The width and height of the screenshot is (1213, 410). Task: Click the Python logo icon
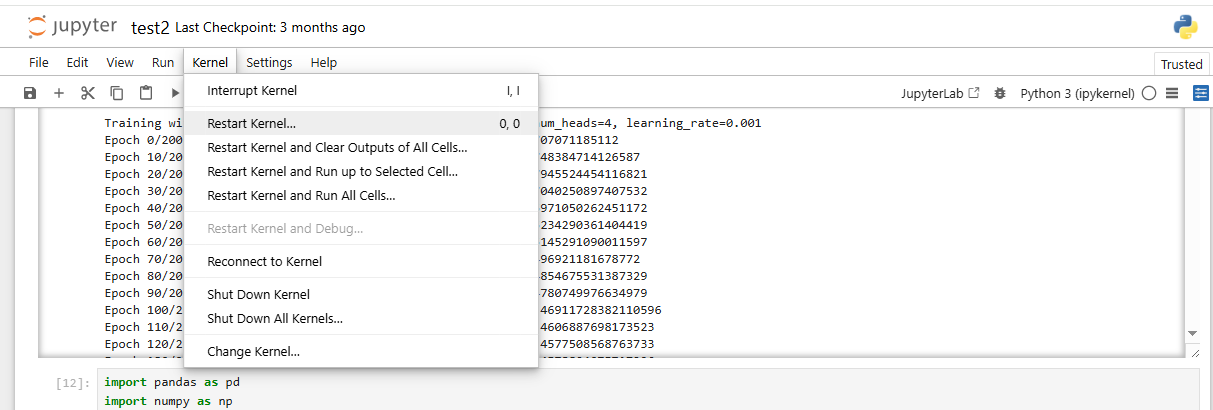click(x=1185, y=27)
